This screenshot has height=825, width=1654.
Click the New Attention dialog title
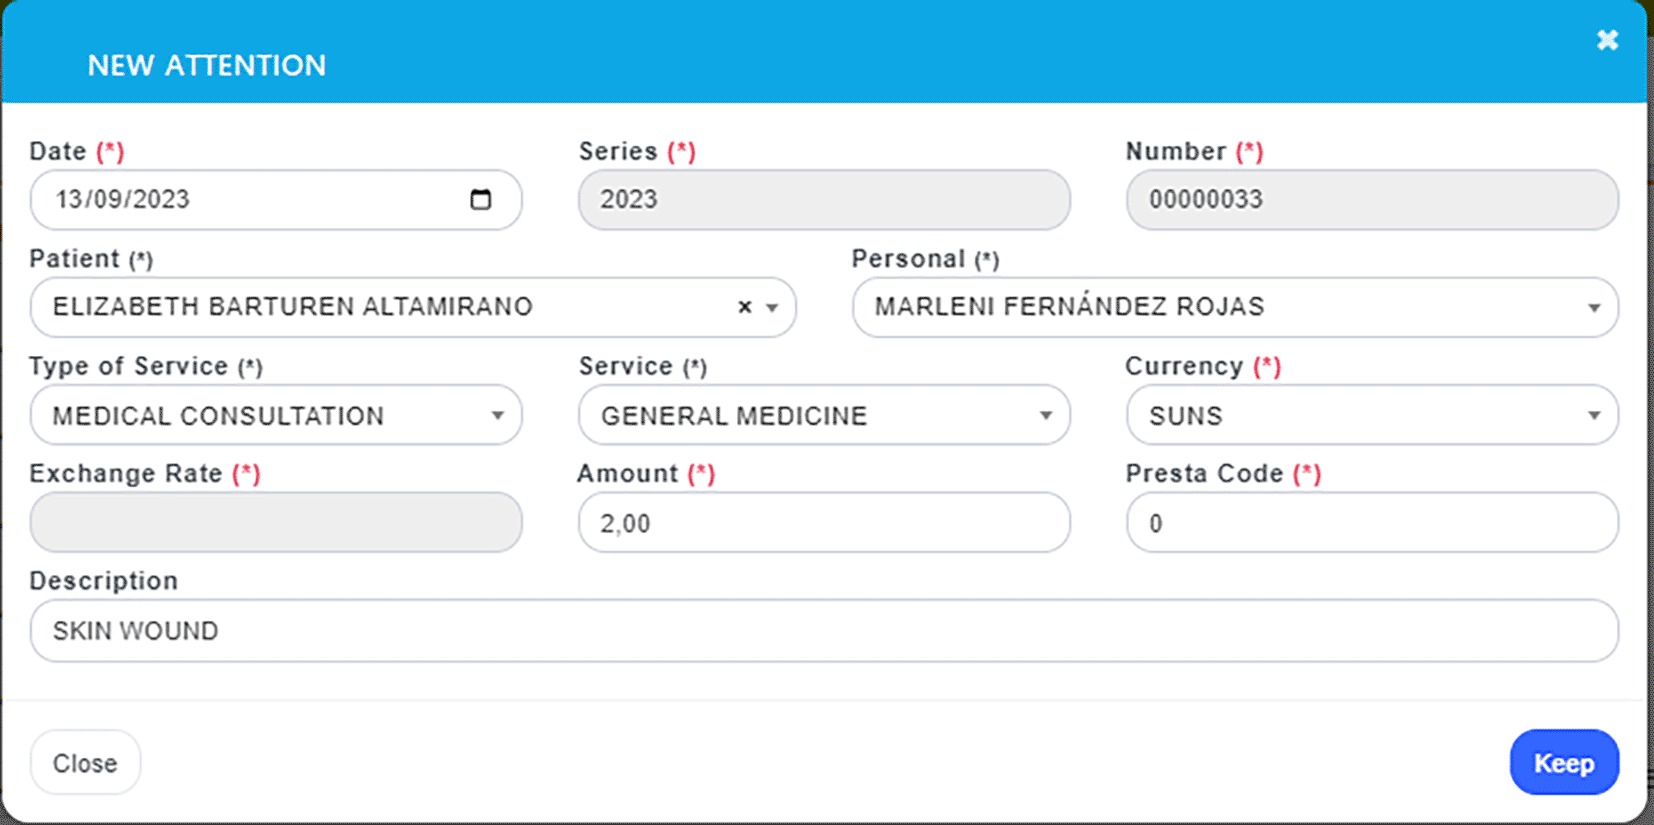point(207,65)
